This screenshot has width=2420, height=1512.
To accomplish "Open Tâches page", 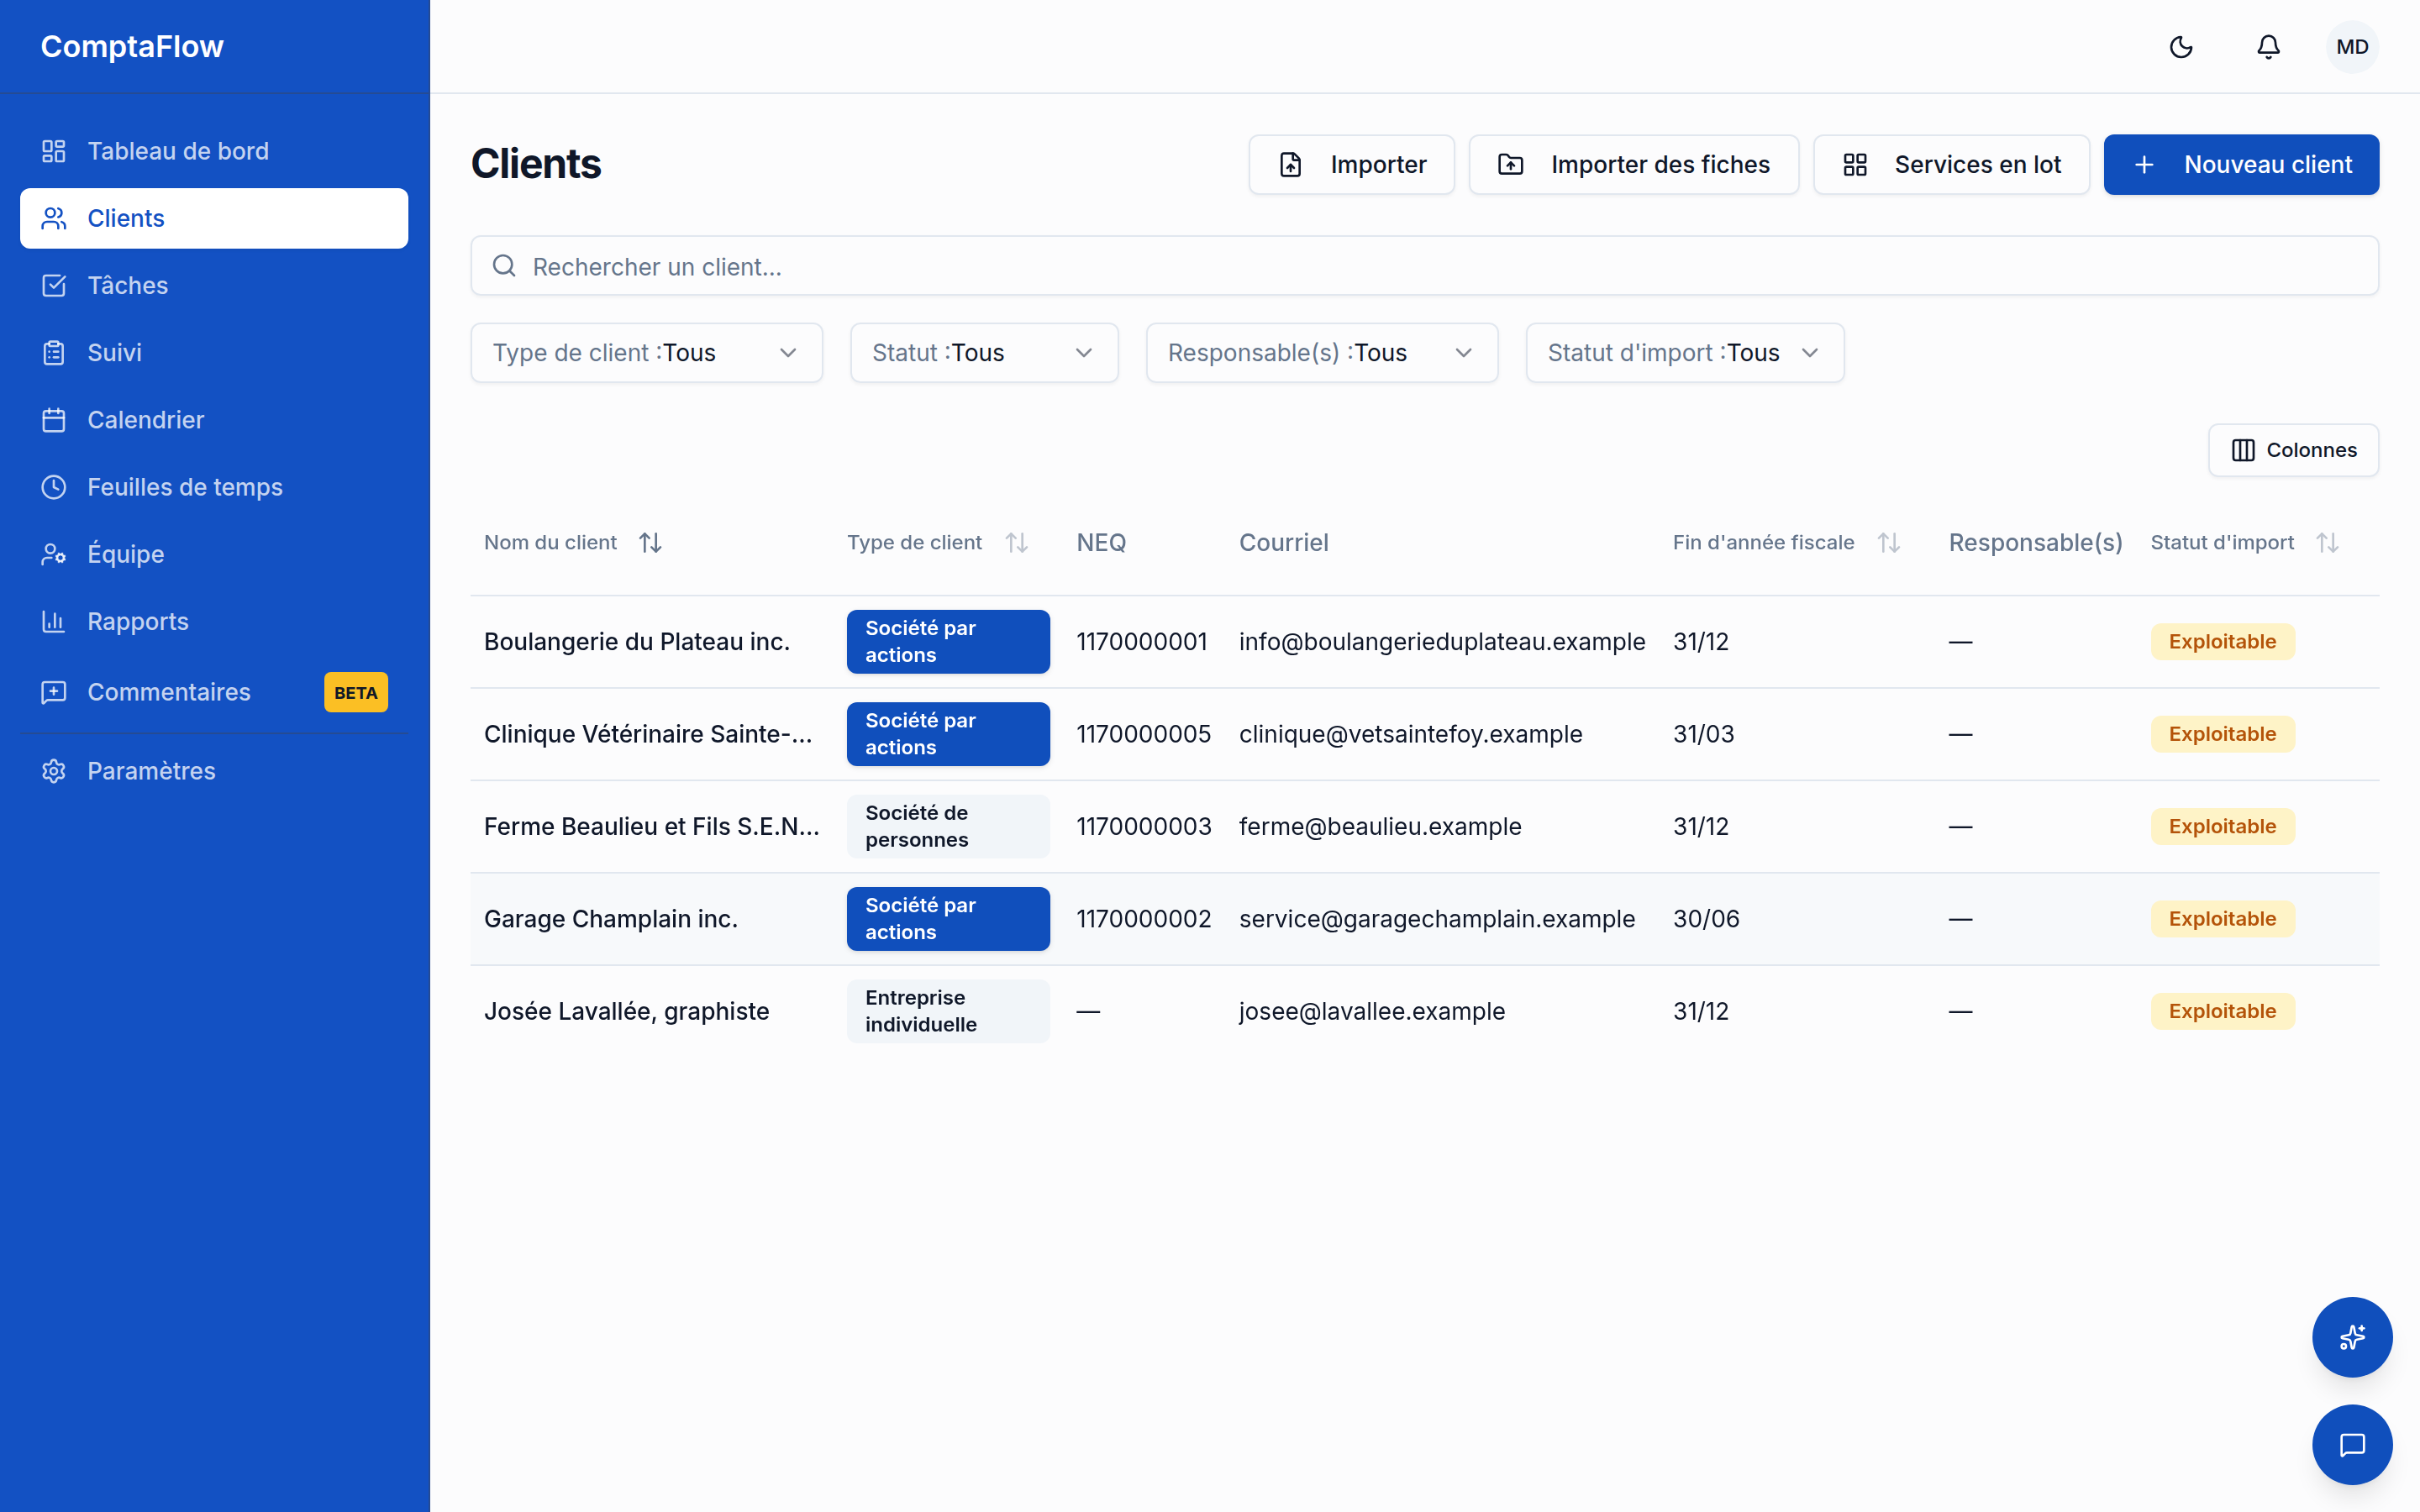I will (214, 285).
